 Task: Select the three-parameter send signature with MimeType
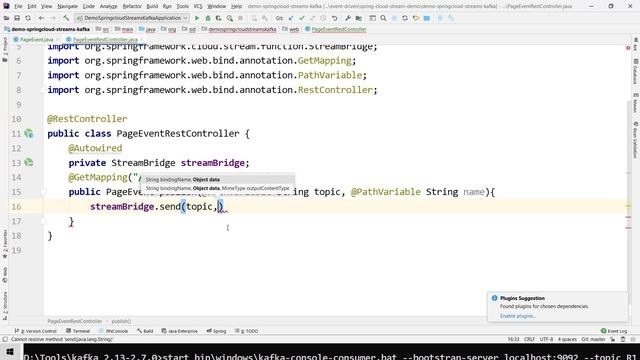(218, 188)
